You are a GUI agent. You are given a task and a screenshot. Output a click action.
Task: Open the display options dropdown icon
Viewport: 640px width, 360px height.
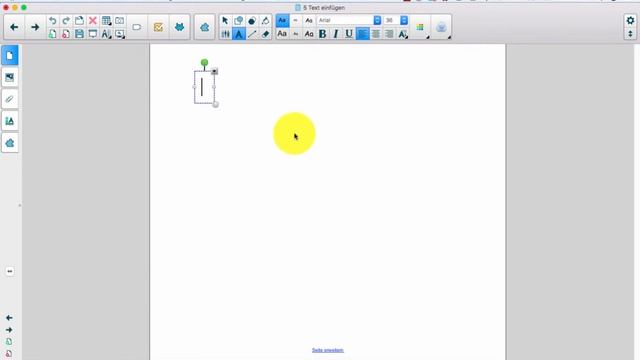tap(120, 34)
